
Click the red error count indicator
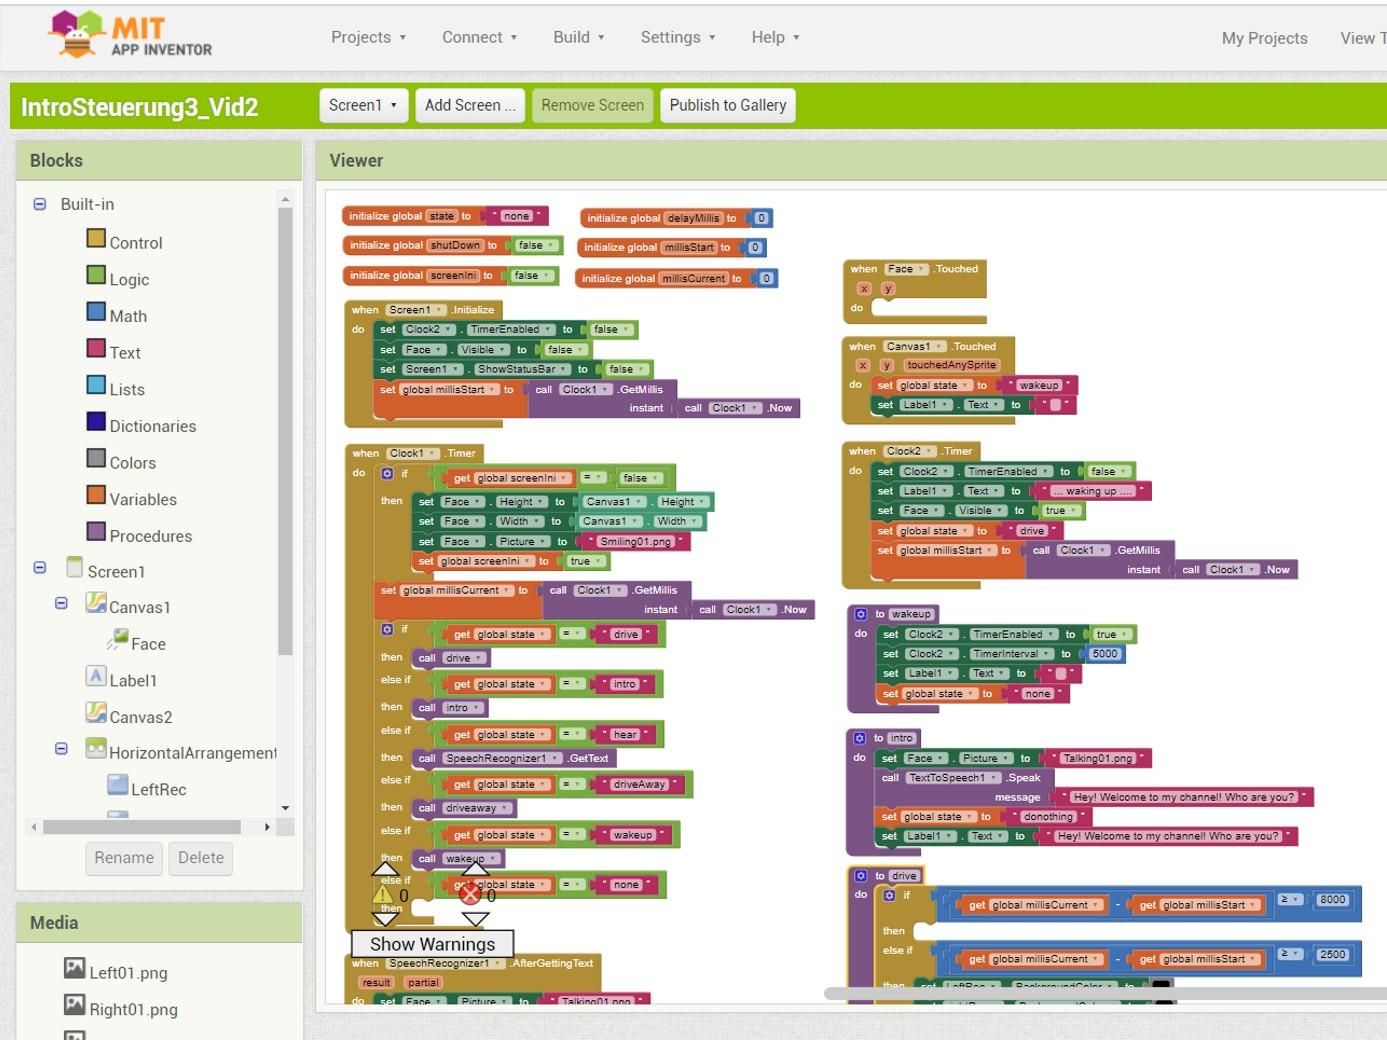tap(470, 894)
